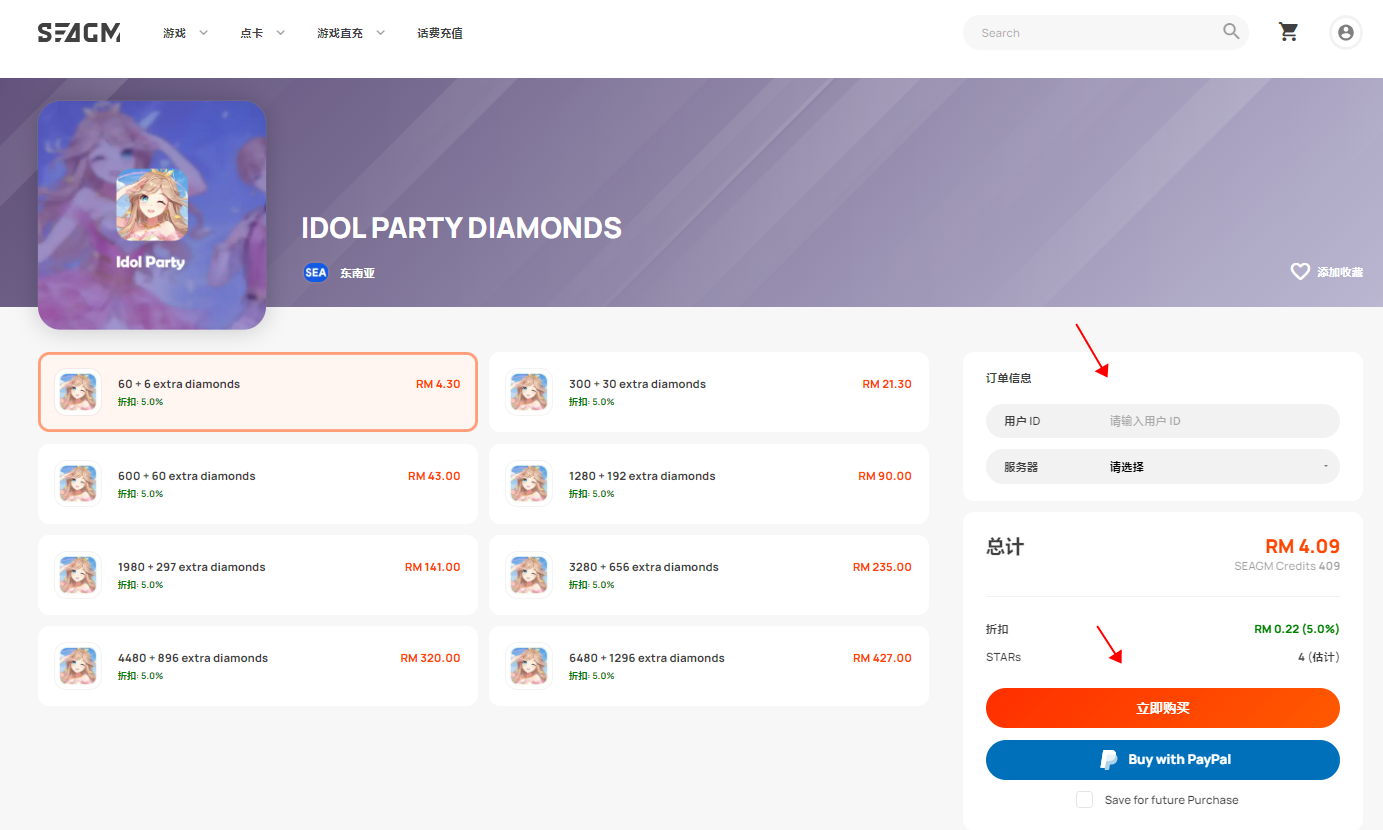Click the RM 4.30 price

coord(438,384)
